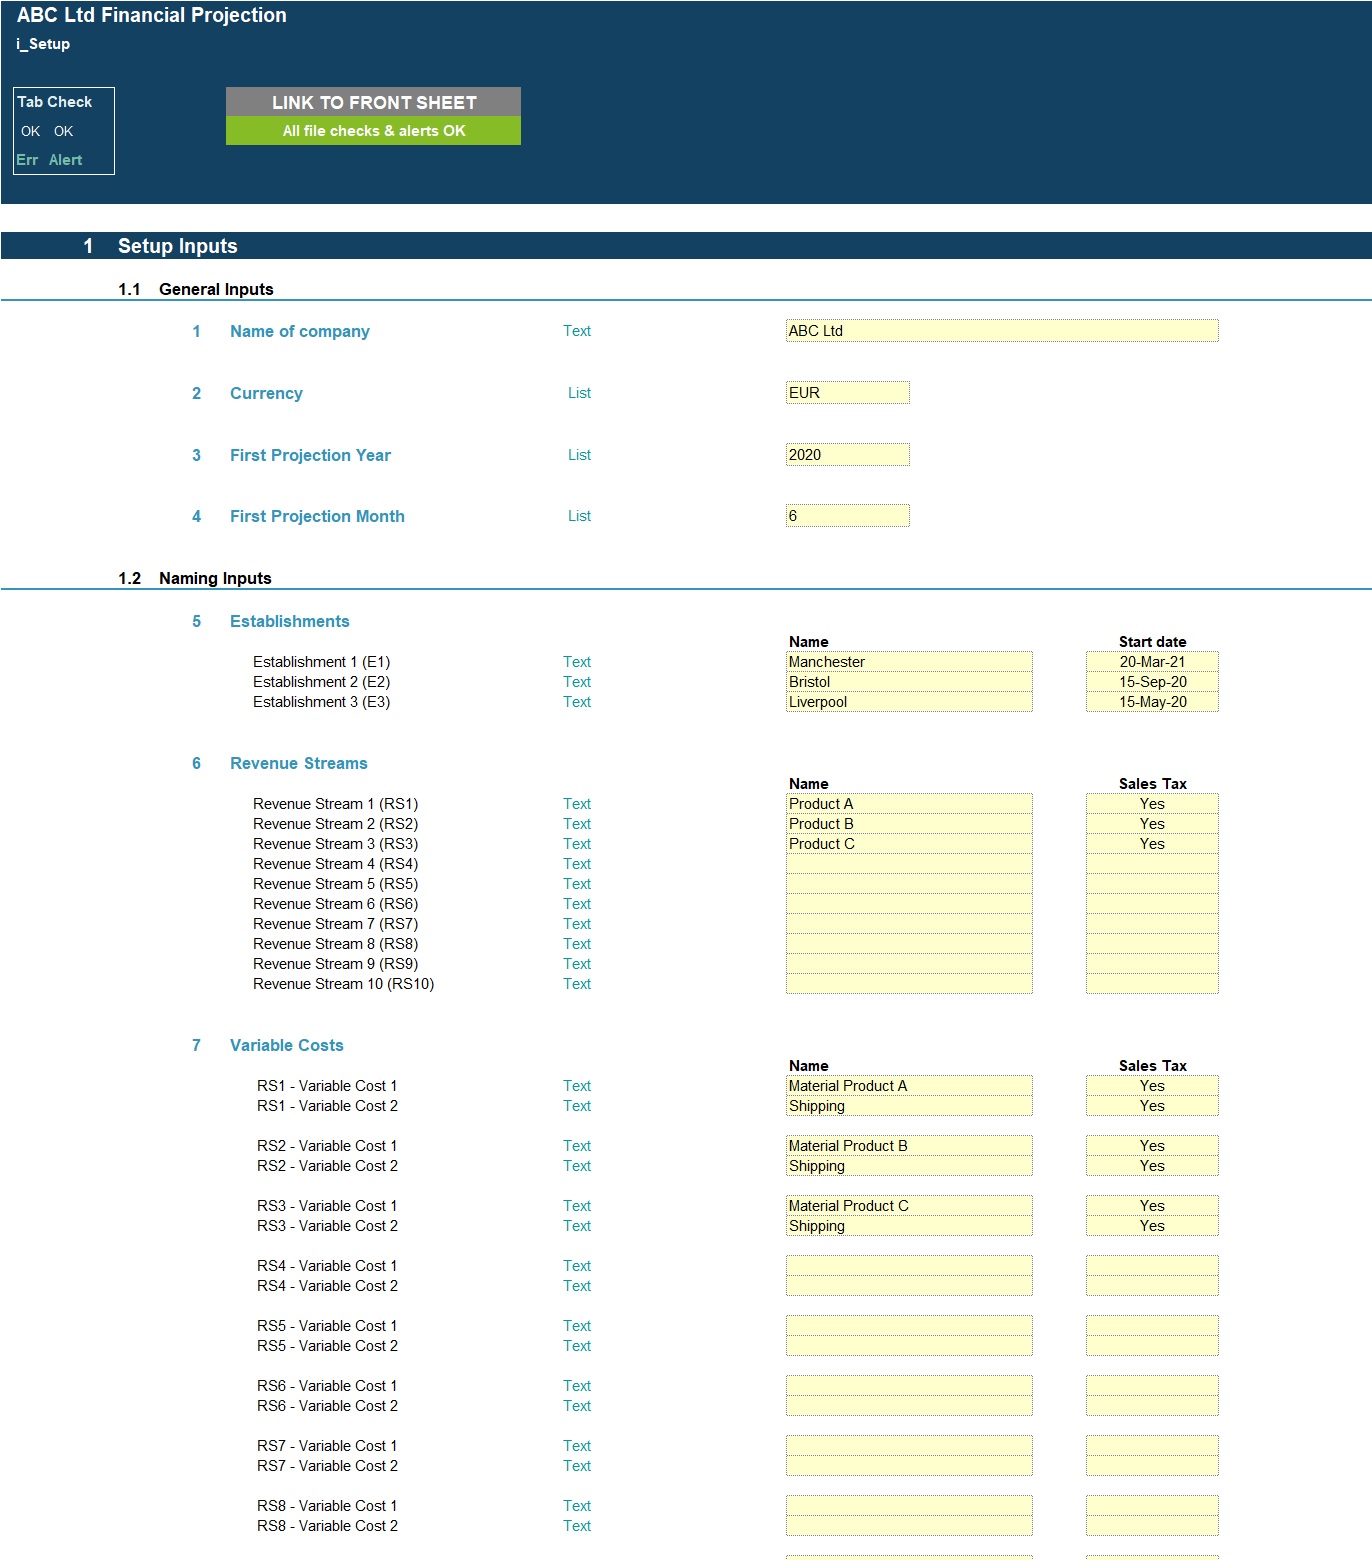Viewport: 1372px width, 1560px height.
Task: Click the LINK TO FRONT SHEET button
Action: point(373,102)
